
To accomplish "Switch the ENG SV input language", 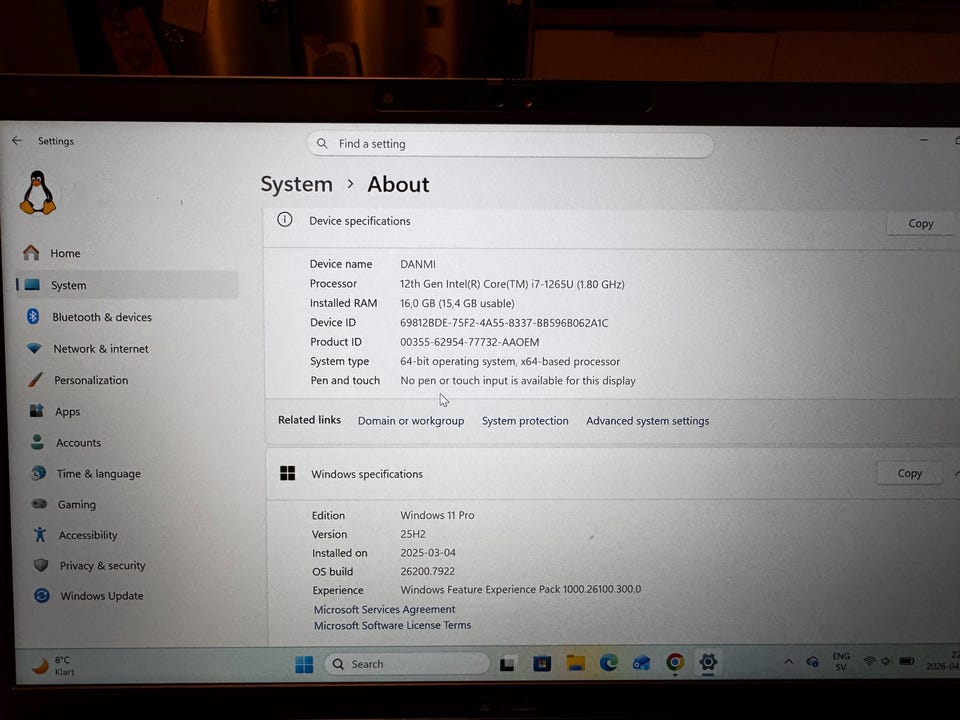I will [841, 661].
